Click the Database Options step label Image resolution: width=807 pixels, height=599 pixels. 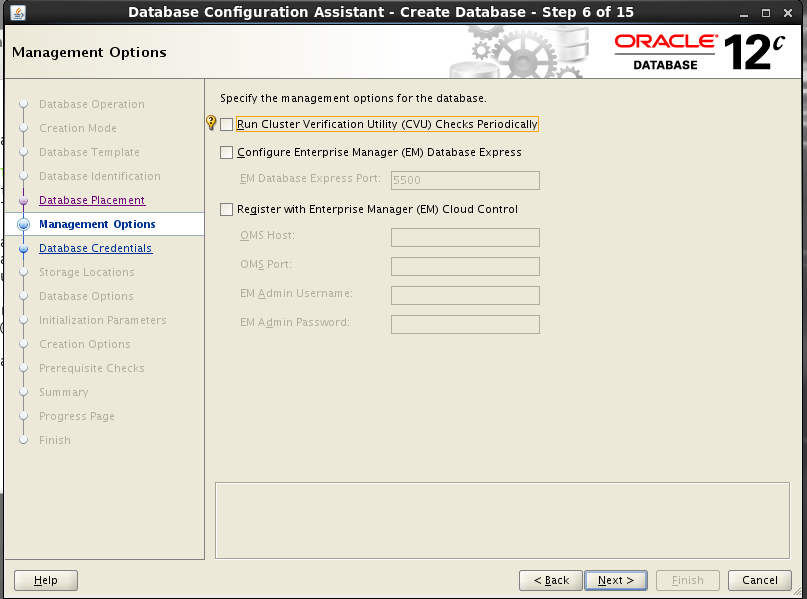(x=86, y=296)
